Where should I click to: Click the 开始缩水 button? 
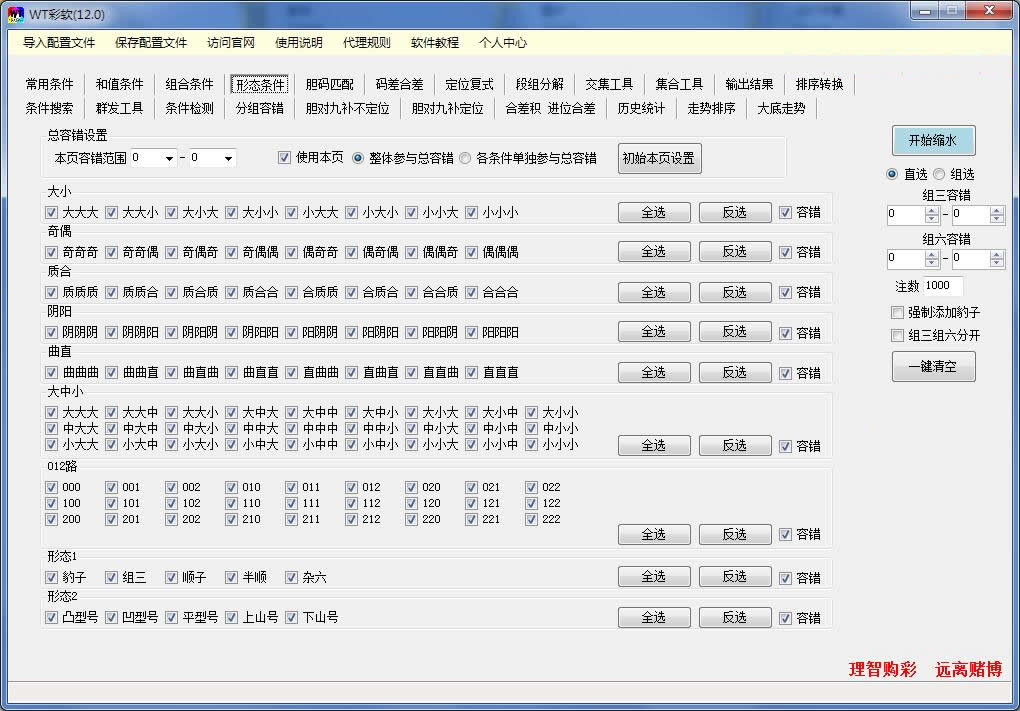932,140
